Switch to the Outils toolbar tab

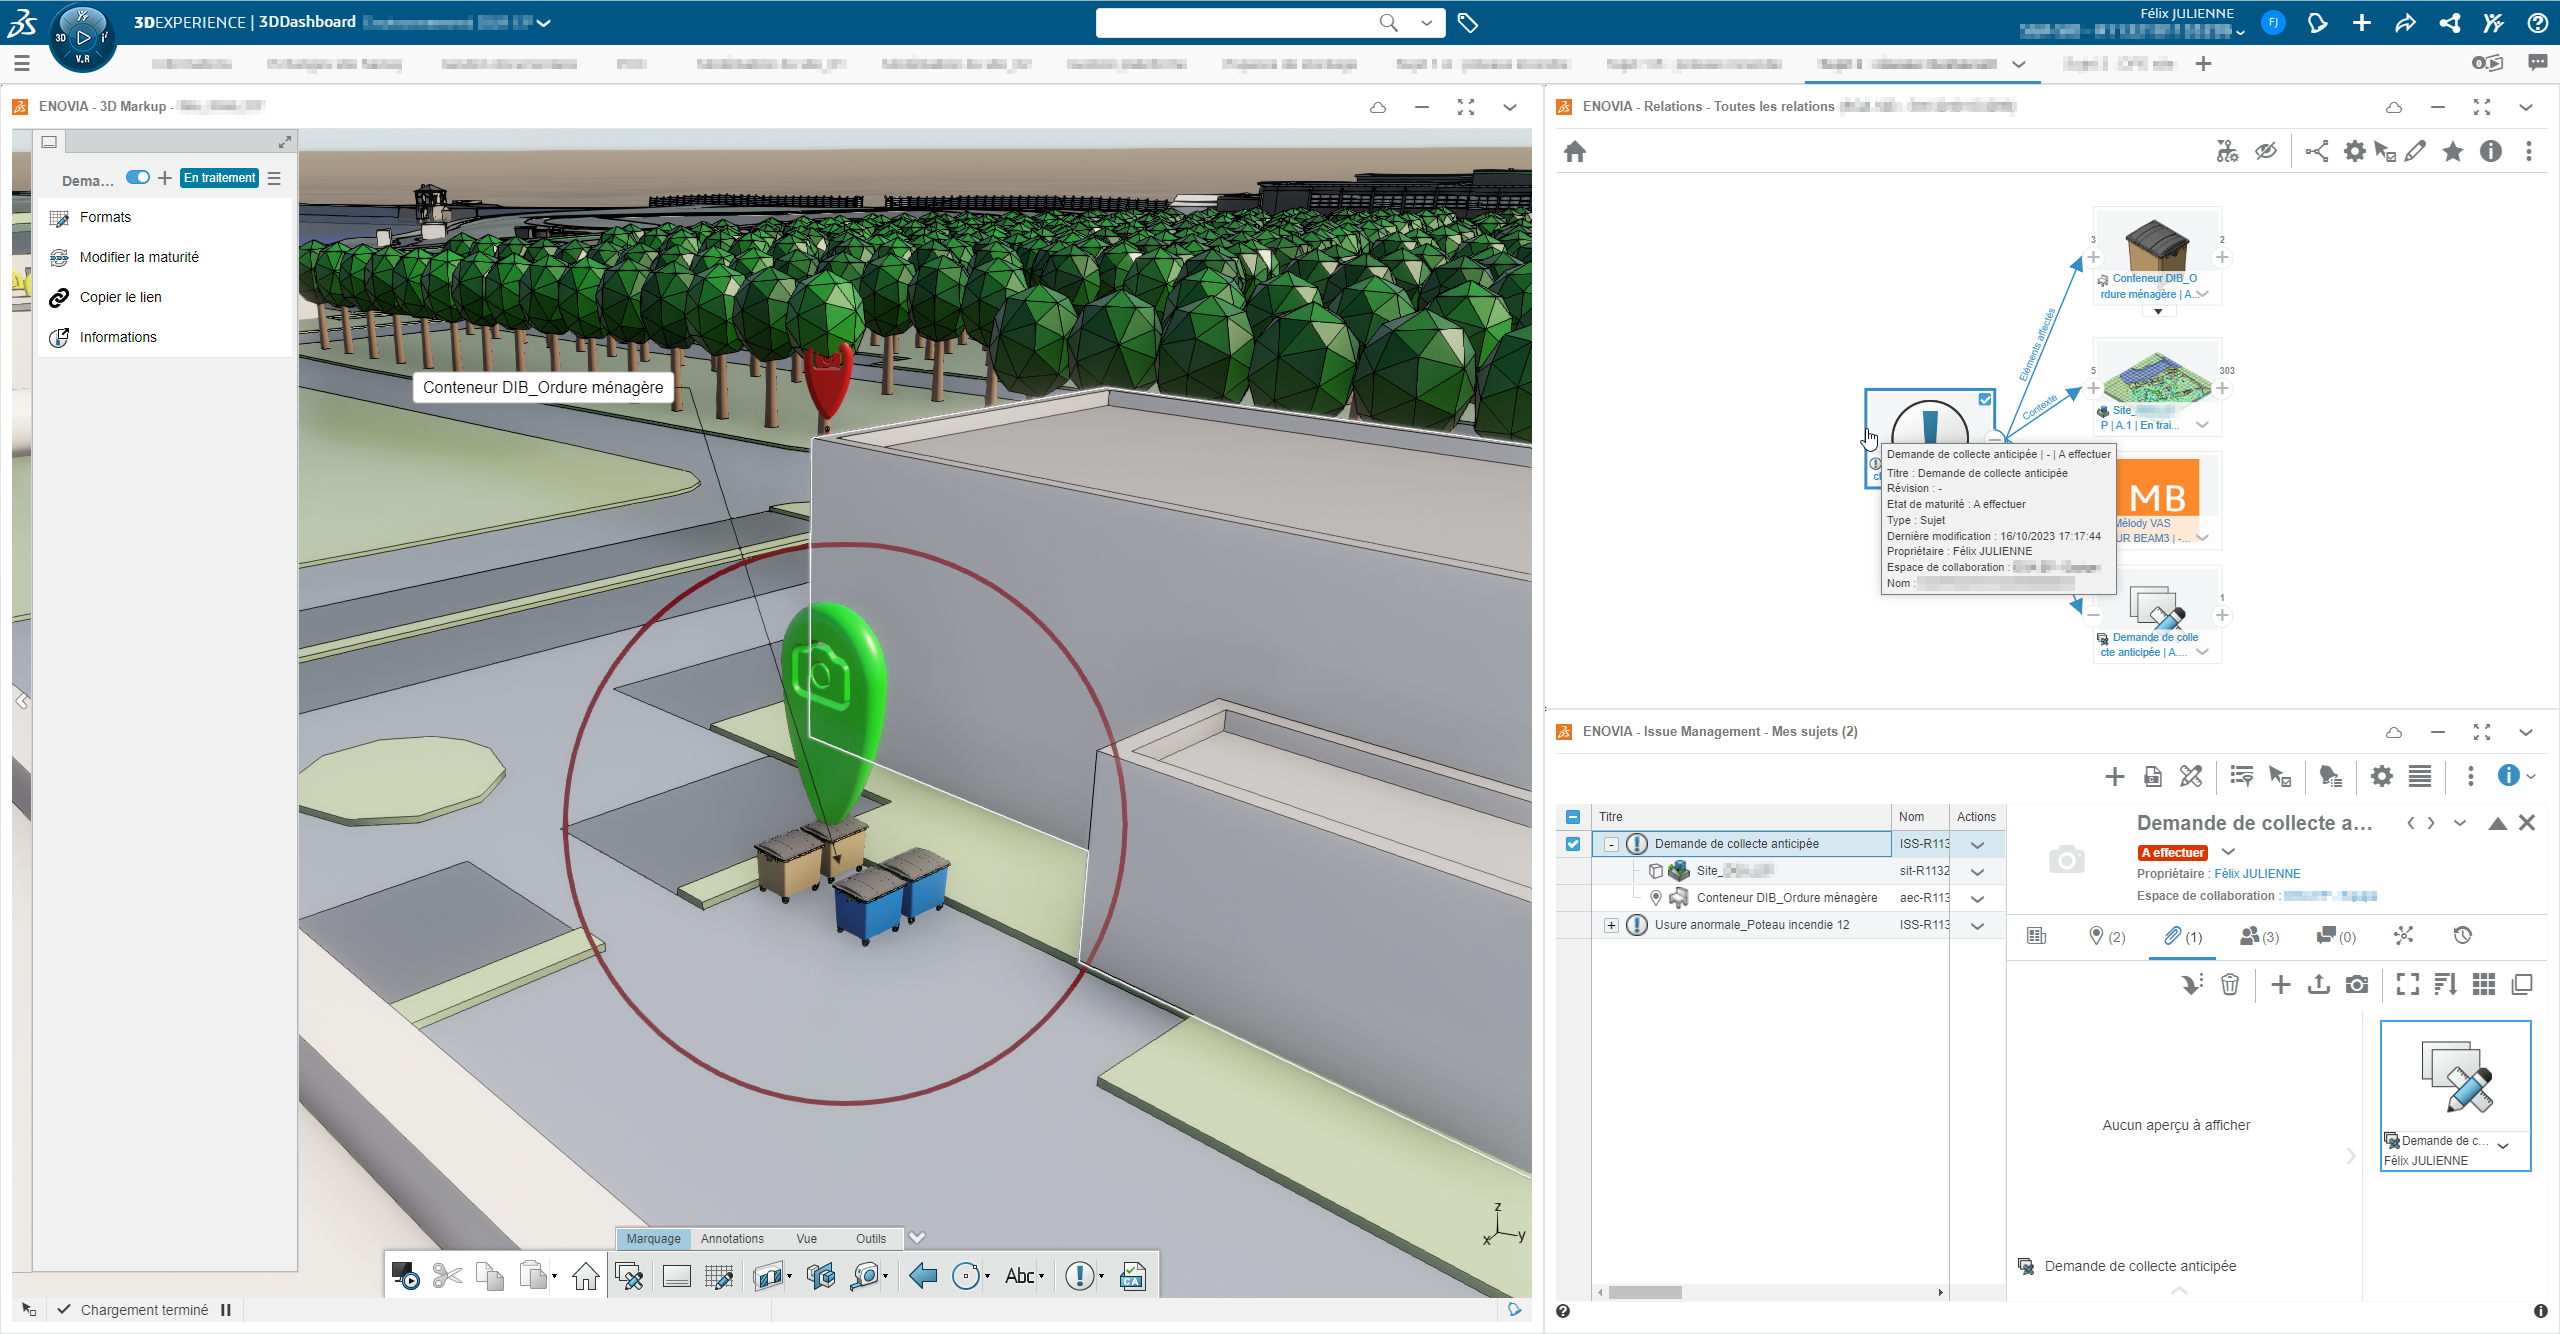[x=871, y=1239]
